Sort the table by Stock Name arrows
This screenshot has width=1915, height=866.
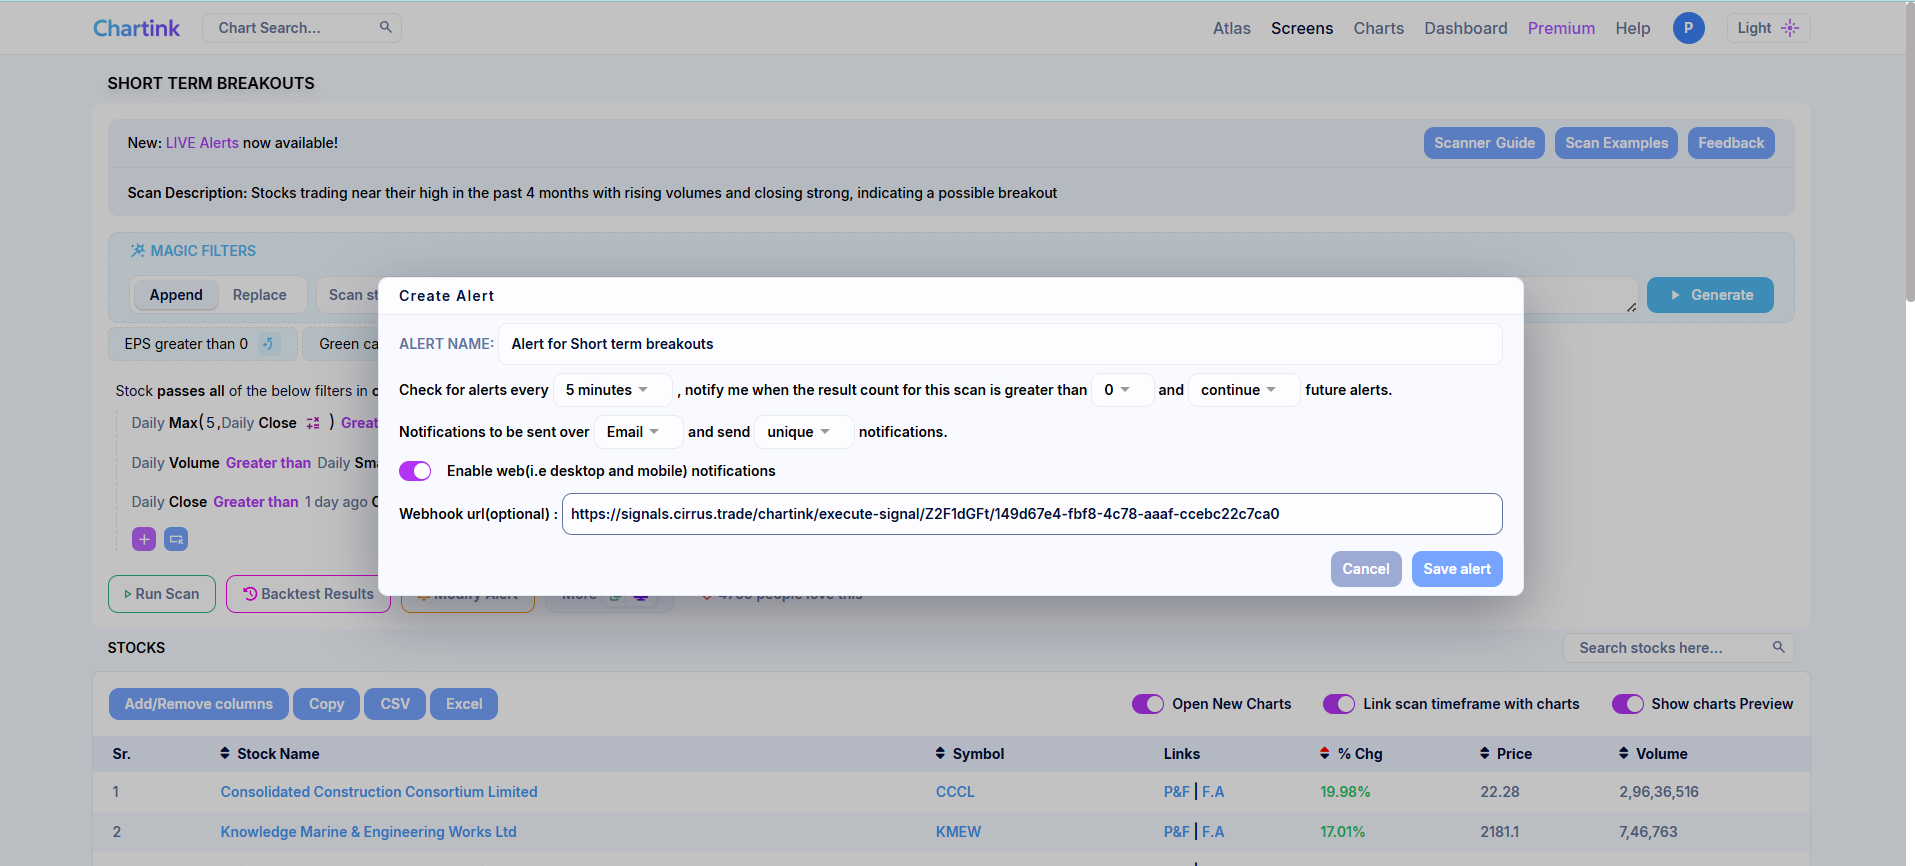point(225,753)
